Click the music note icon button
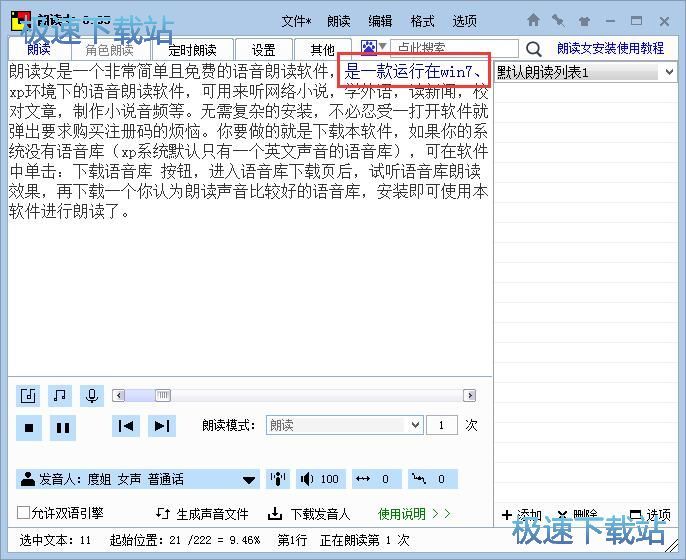 coord(60,396)
